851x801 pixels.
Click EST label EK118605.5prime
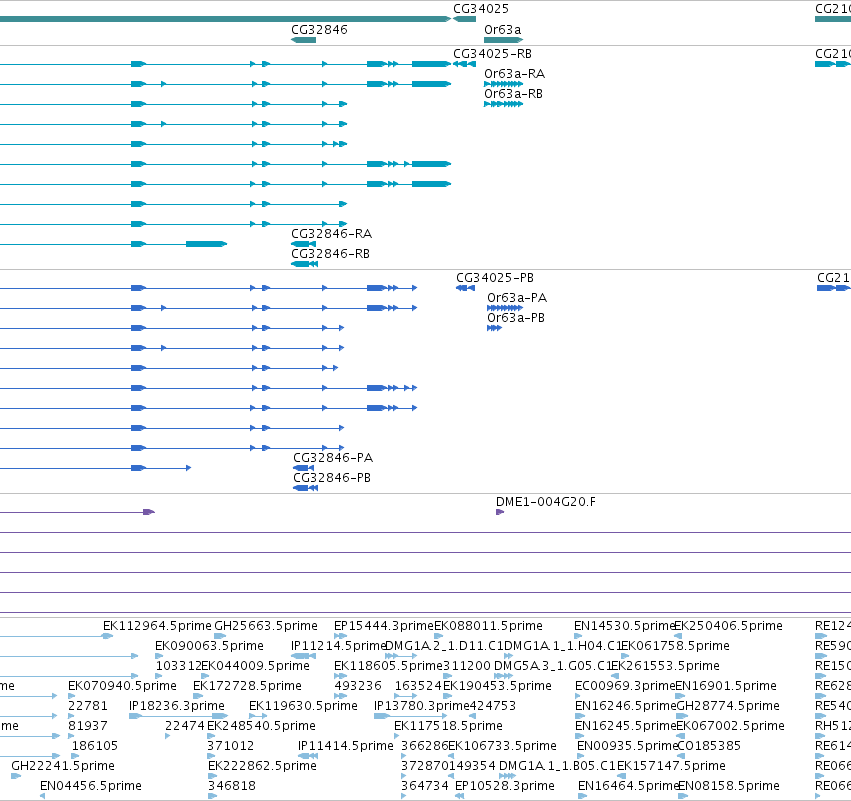click(x=388, y=666)
